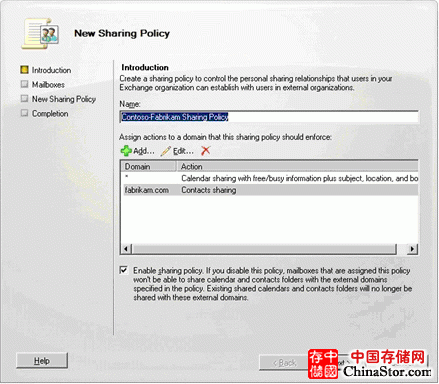Toggle the Enable sharing policy checkbox
The image size is (439, 384).
(124, 270)
